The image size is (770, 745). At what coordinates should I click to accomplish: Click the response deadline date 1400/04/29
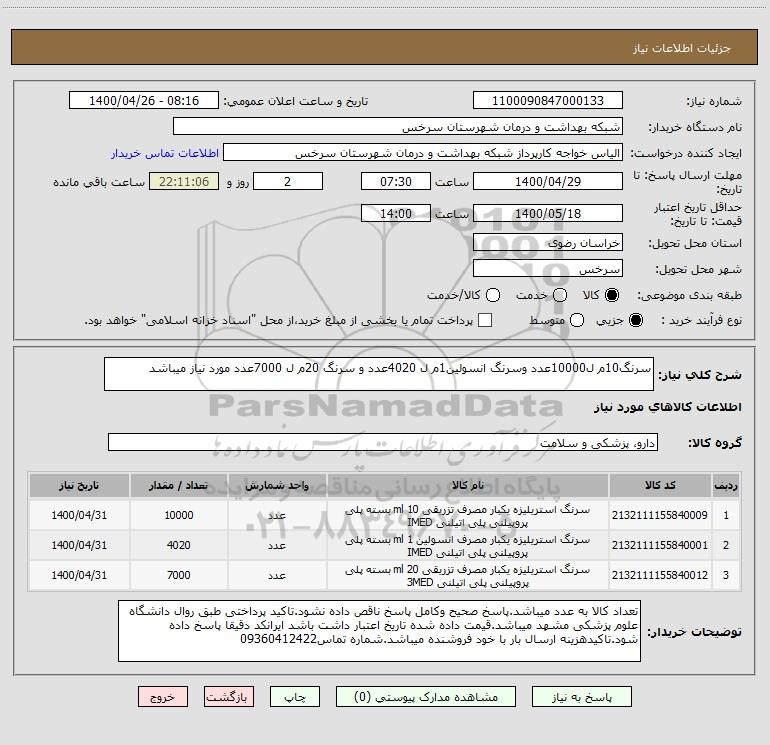coord(548,181)
